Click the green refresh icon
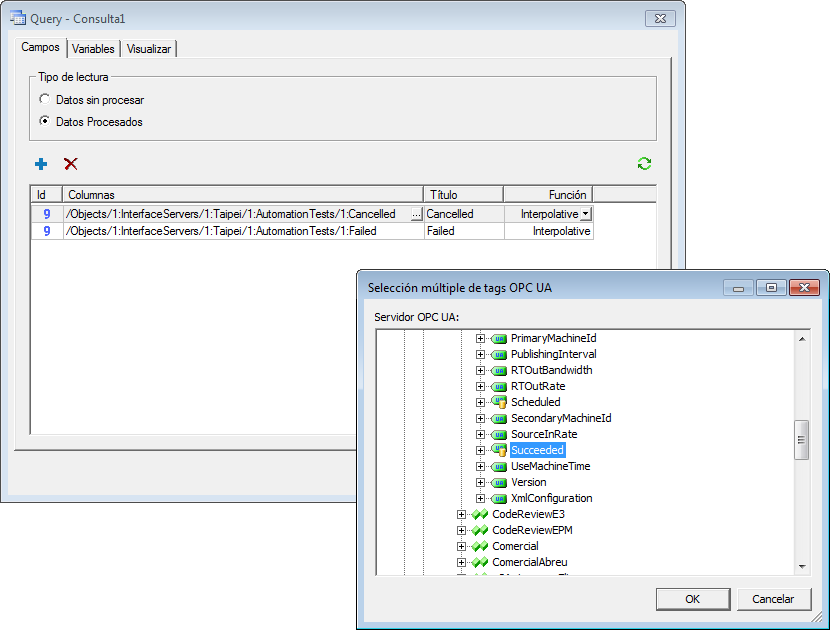 [644, 164]
